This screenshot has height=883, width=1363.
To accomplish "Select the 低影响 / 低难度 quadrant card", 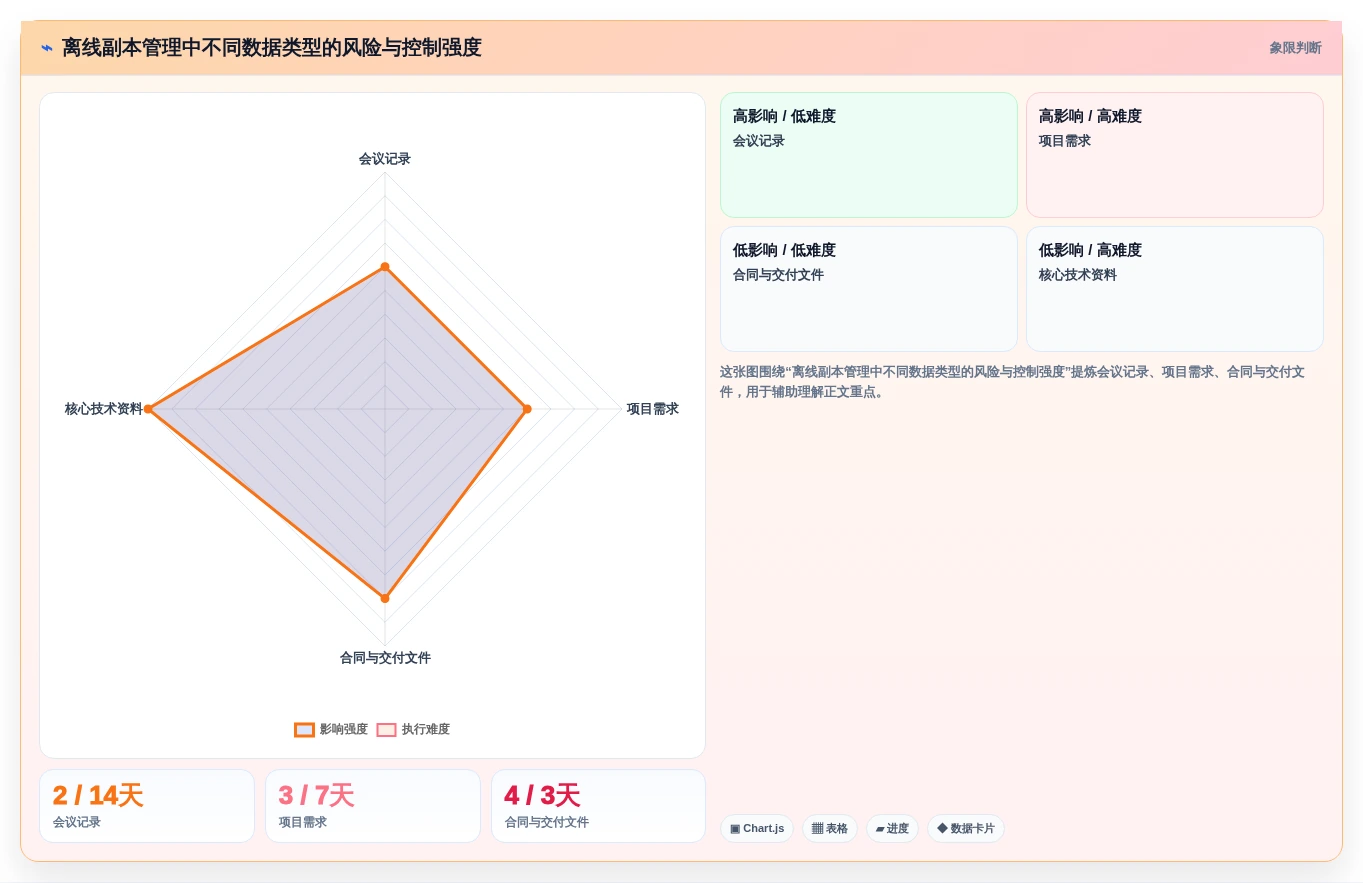I will coord(869,289).
